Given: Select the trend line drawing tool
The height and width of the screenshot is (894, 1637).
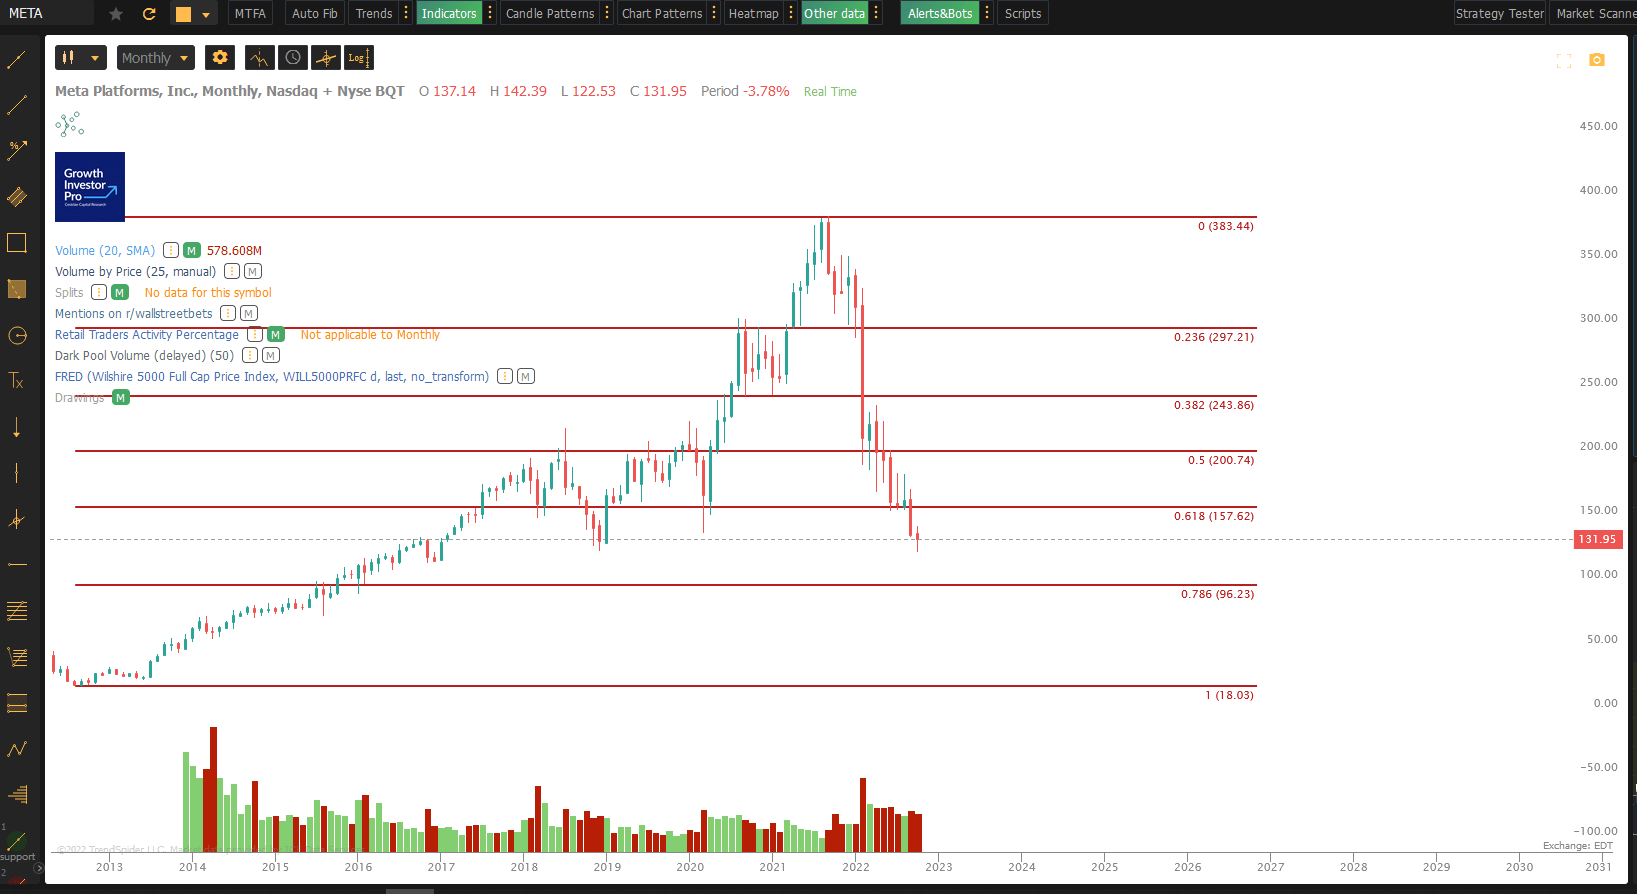Looking at the screenshot, I should tap(17, 59).
